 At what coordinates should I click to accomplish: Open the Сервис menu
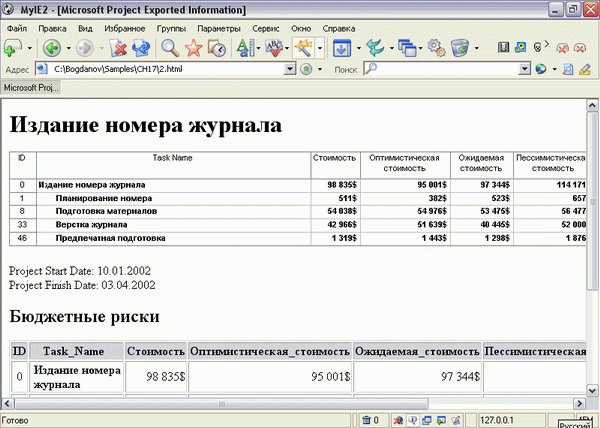pos(266,29)
